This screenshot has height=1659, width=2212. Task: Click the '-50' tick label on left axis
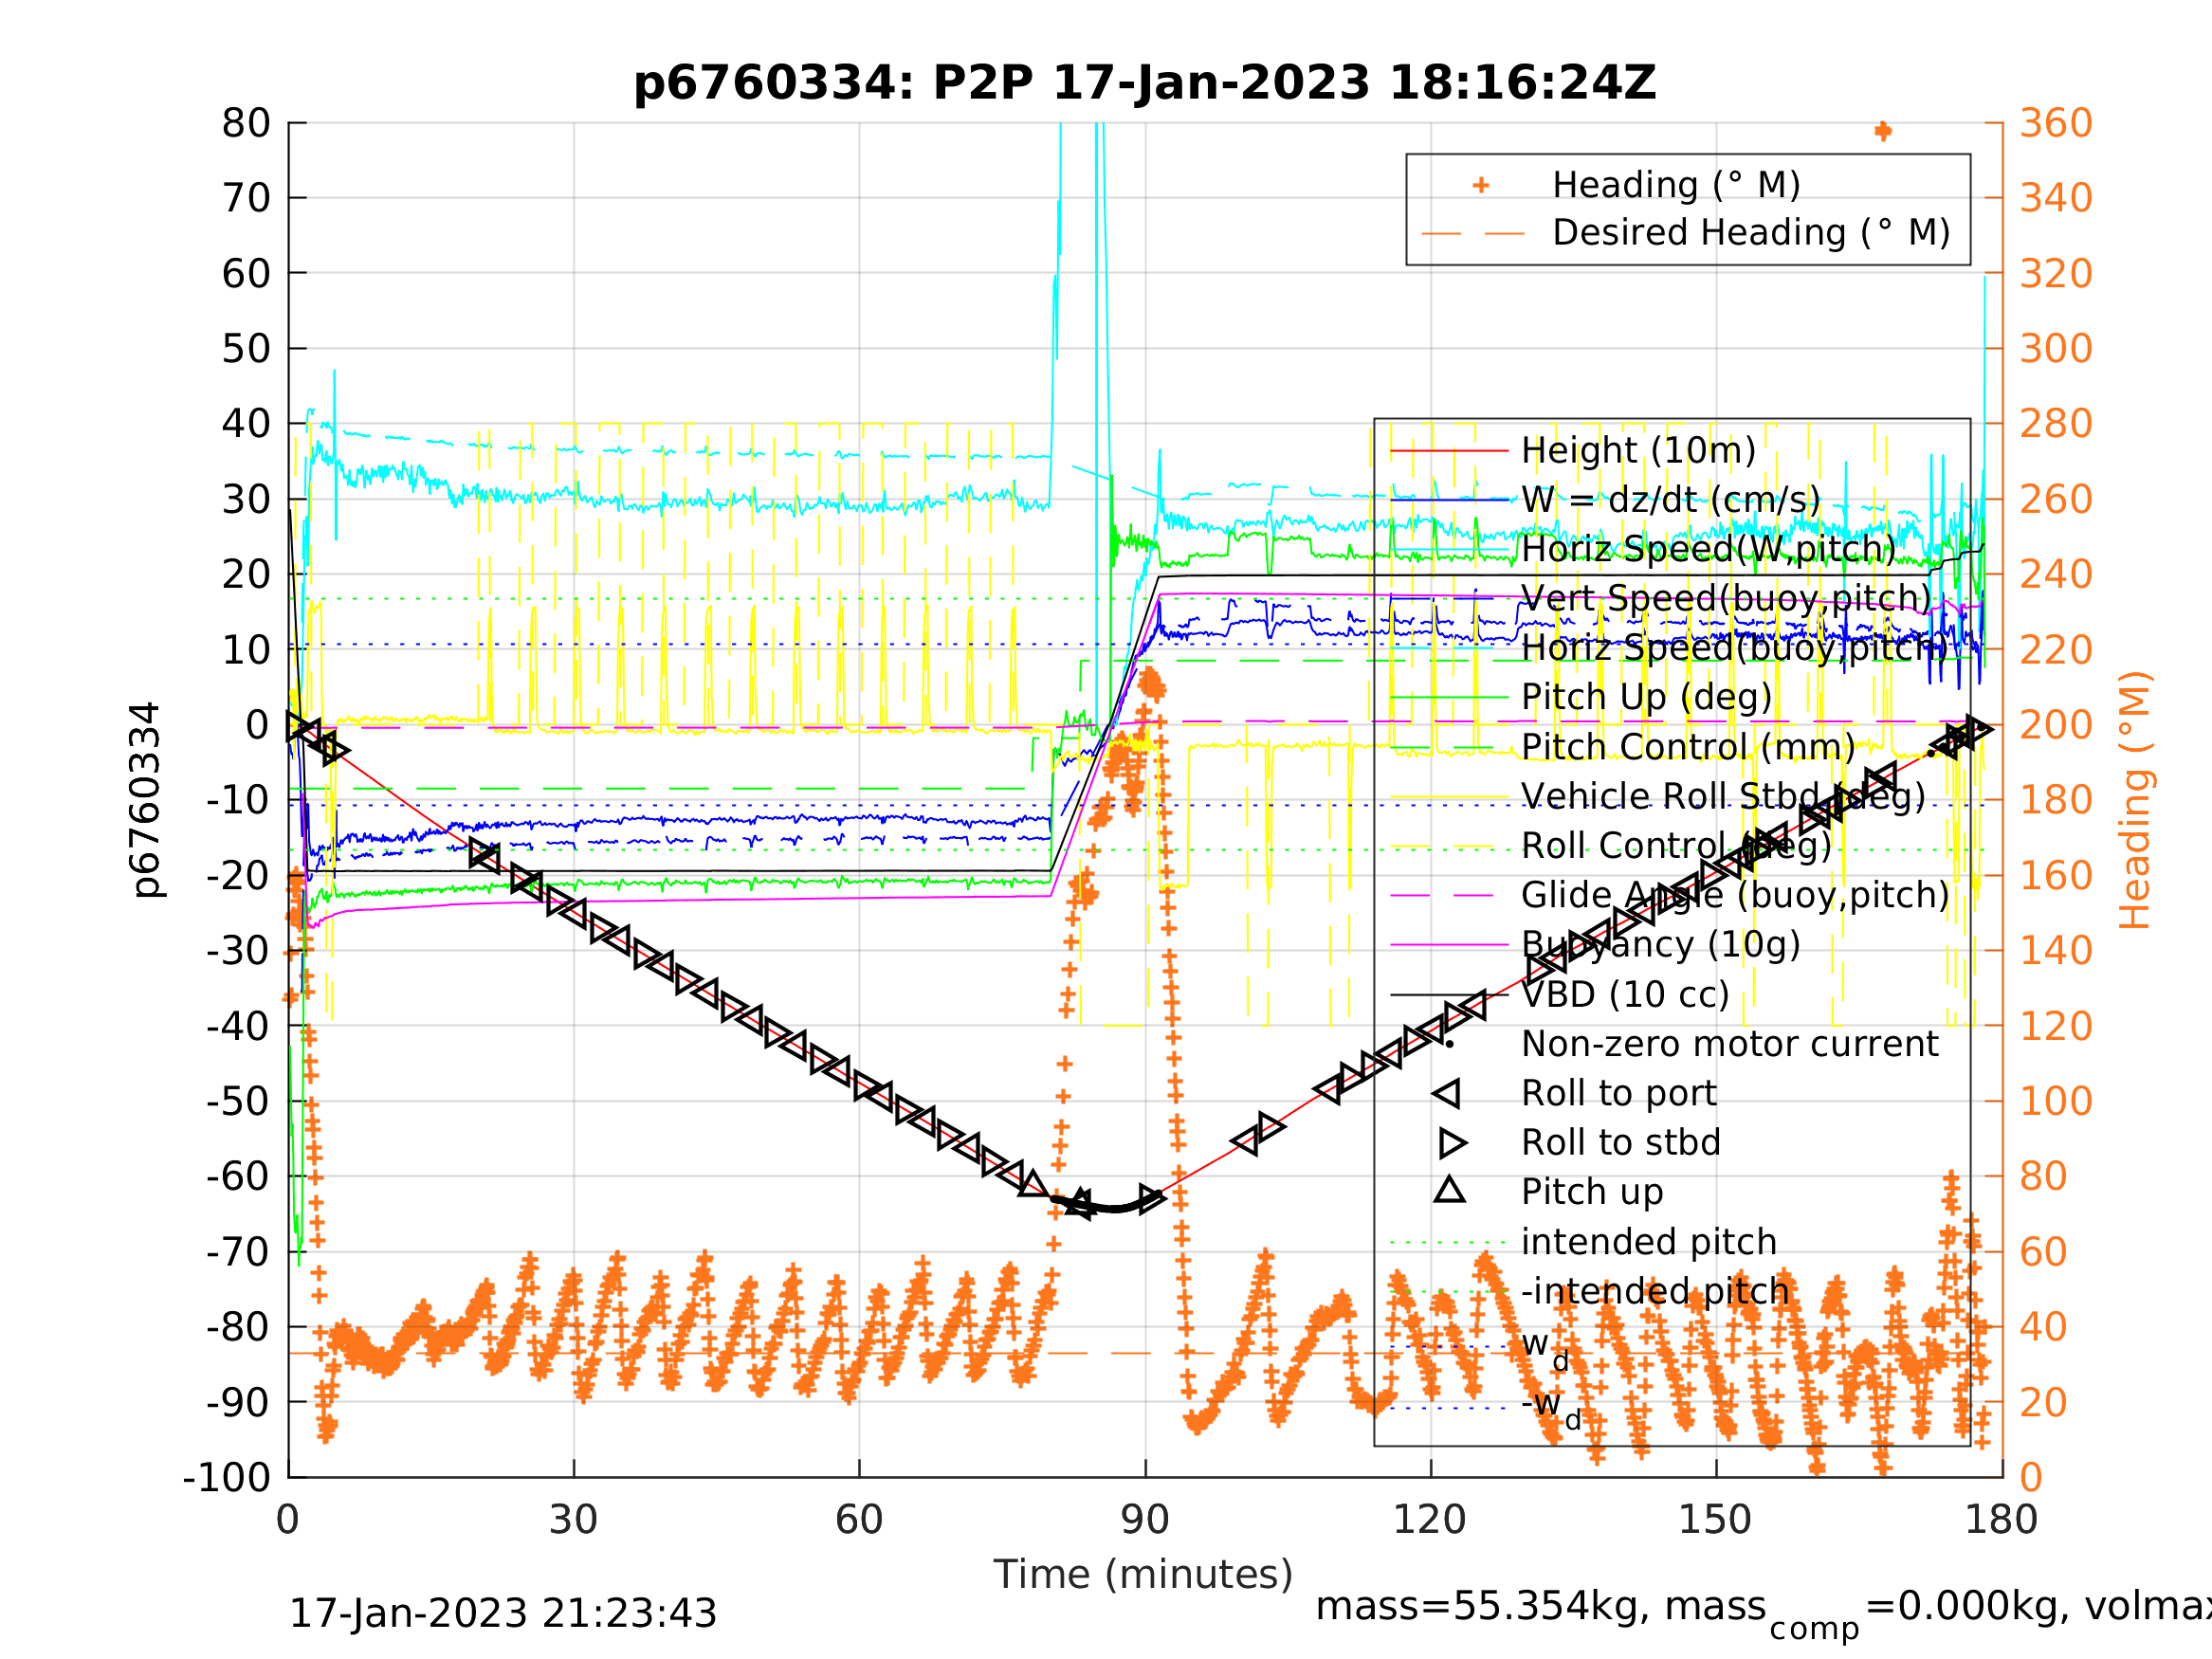[x=238, y=1101]
